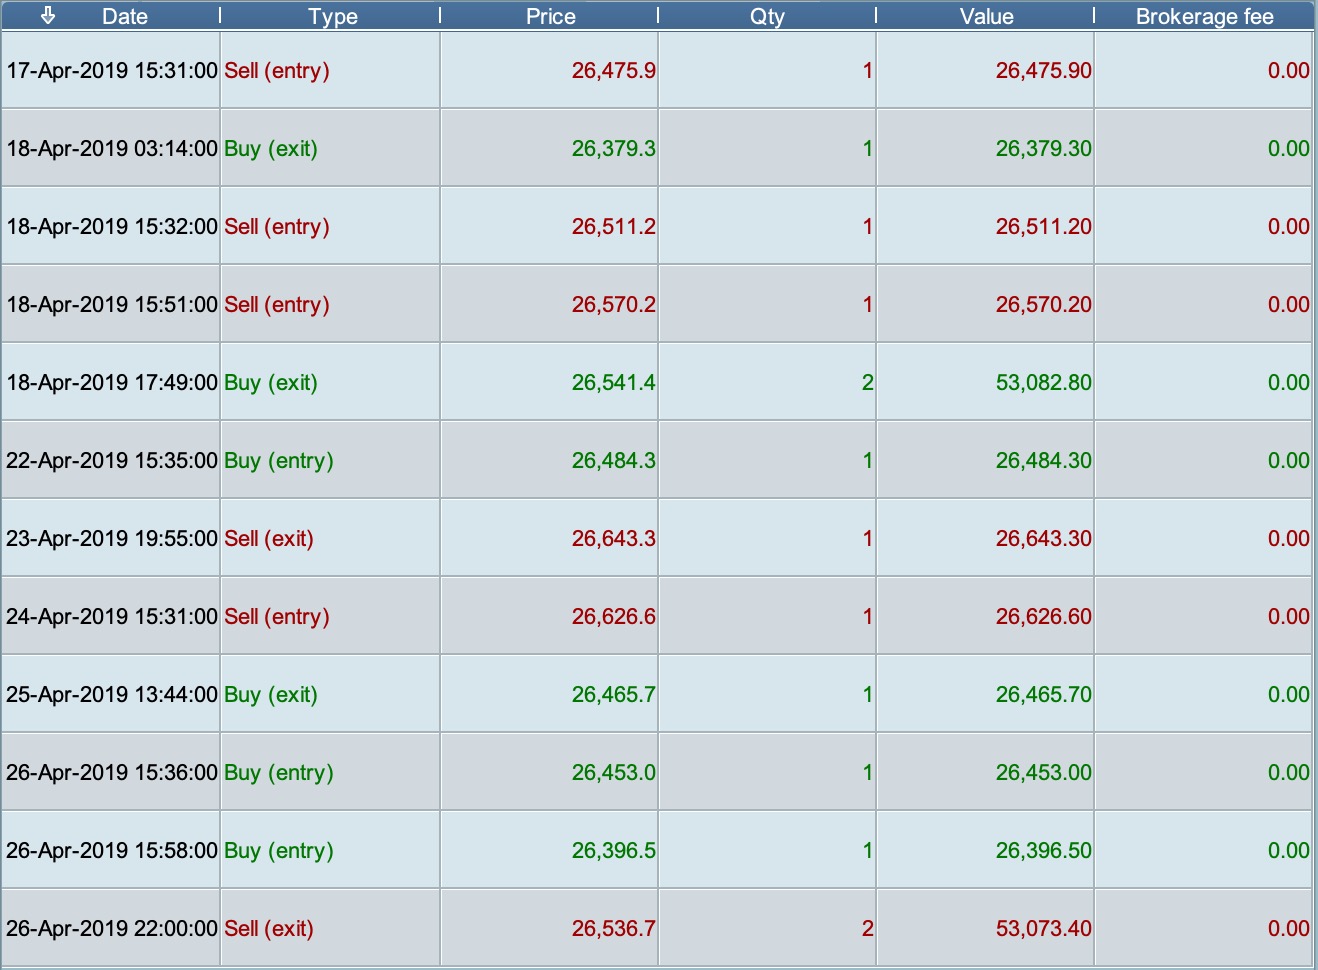Sort by the Price column header
Screen dimensions: 1318x970
point(550,17)
